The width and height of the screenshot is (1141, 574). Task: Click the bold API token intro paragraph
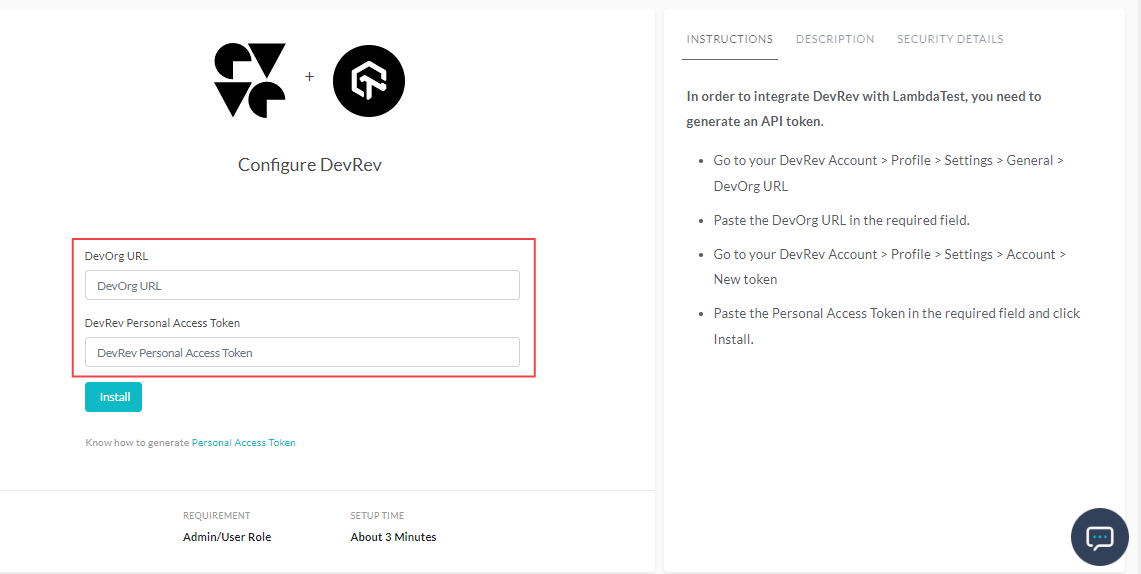863,108
